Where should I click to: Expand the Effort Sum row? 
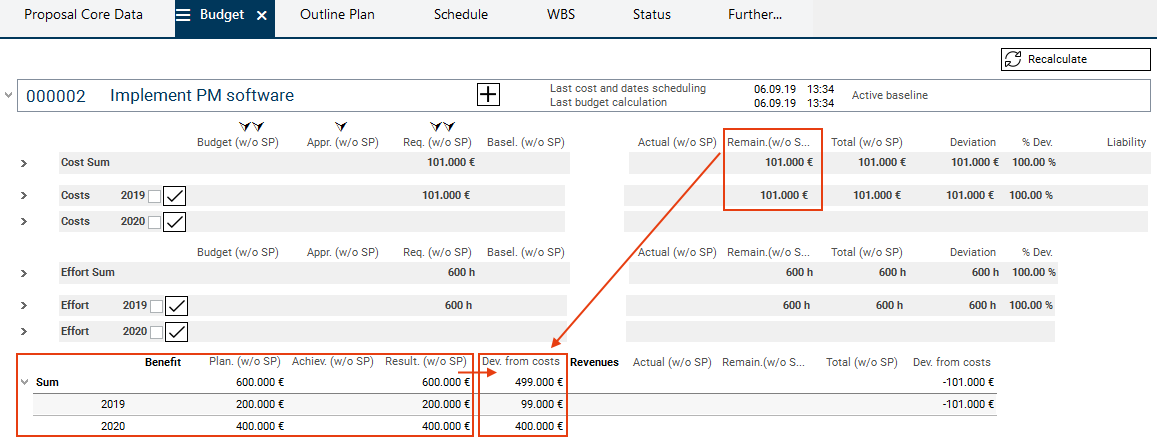point(23,273)
